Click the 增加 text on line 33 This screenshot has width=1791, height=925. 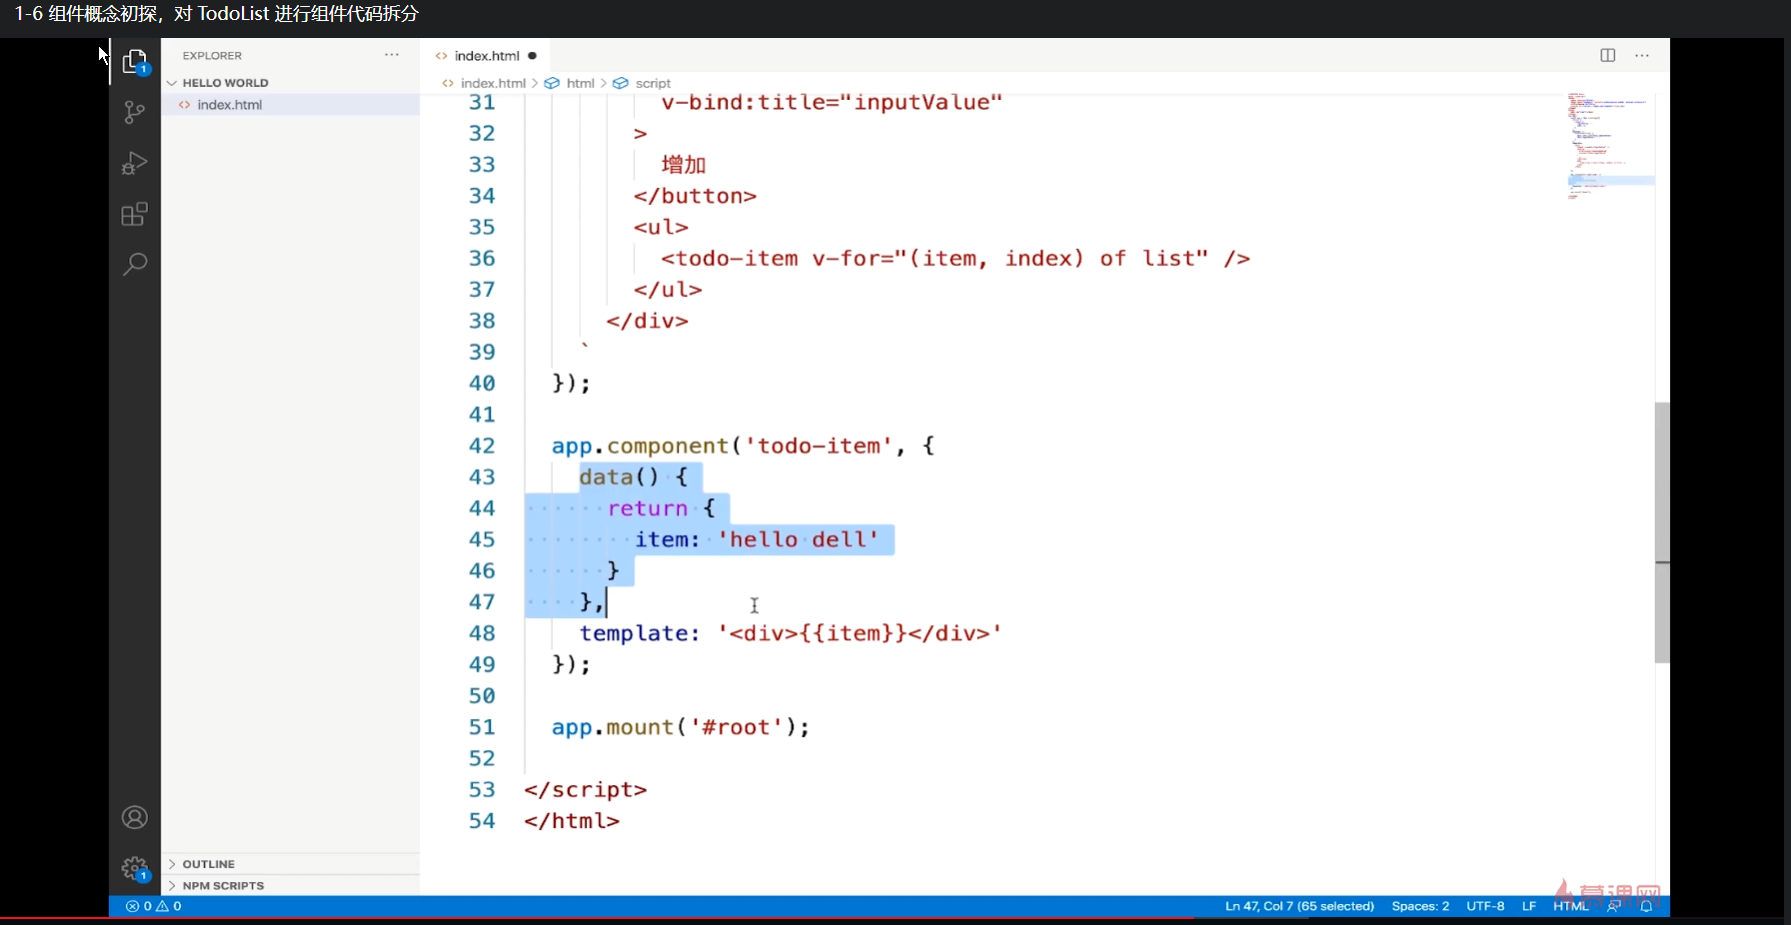pyautogui.click(x=684, y=165)
